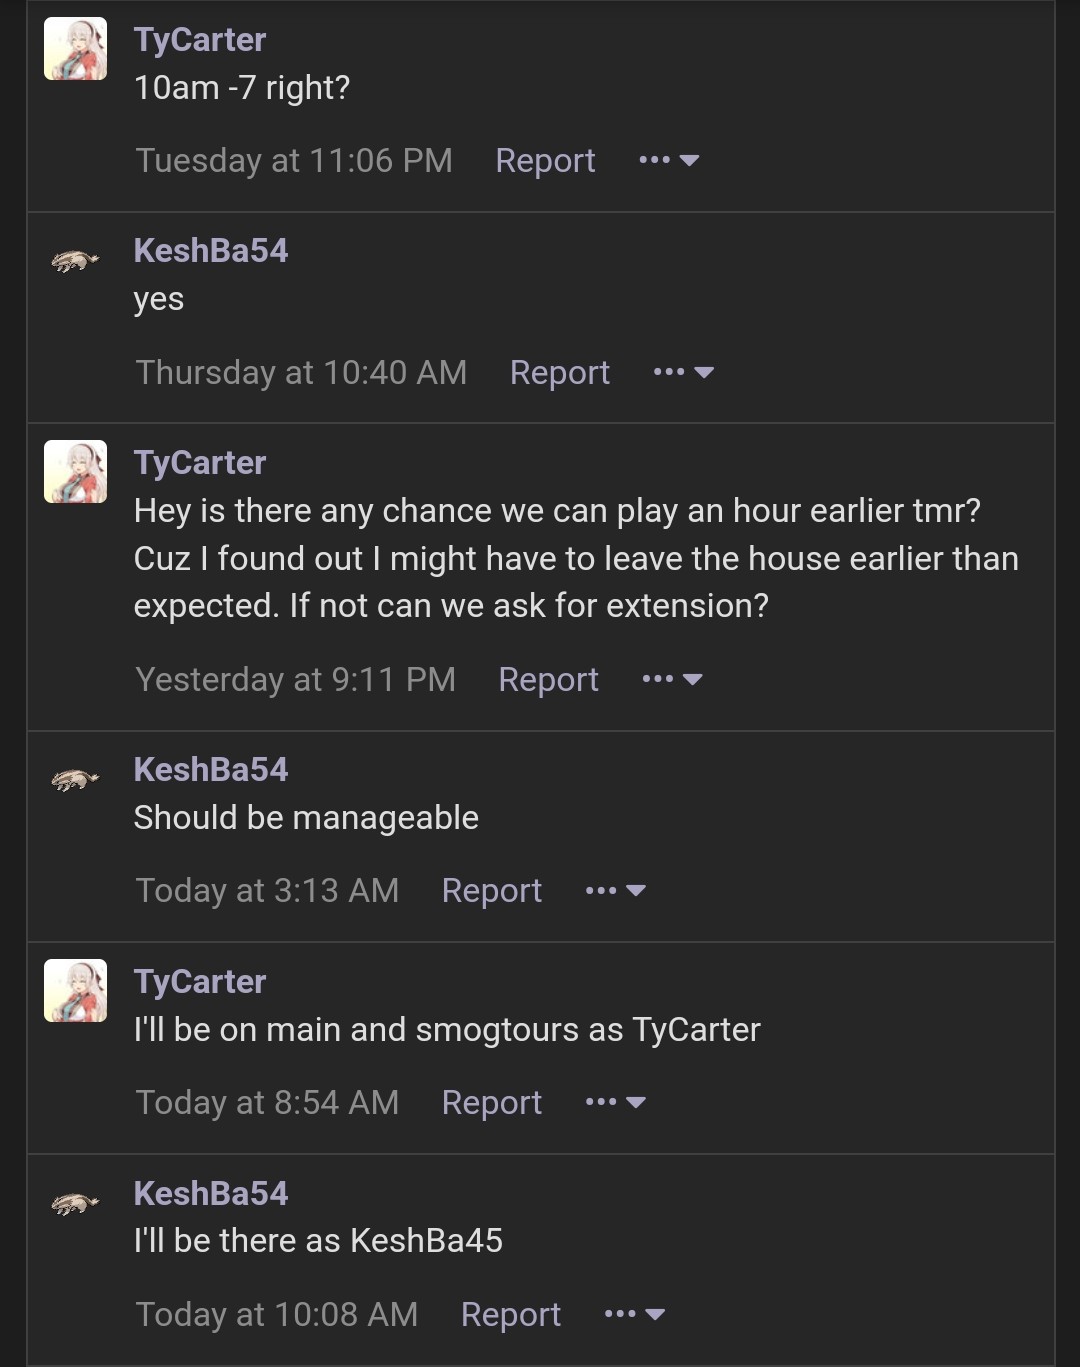Report KeshBa54's 'yes' reply
This screenshot has width=1080, height=1367.
(x=559, y=373)
